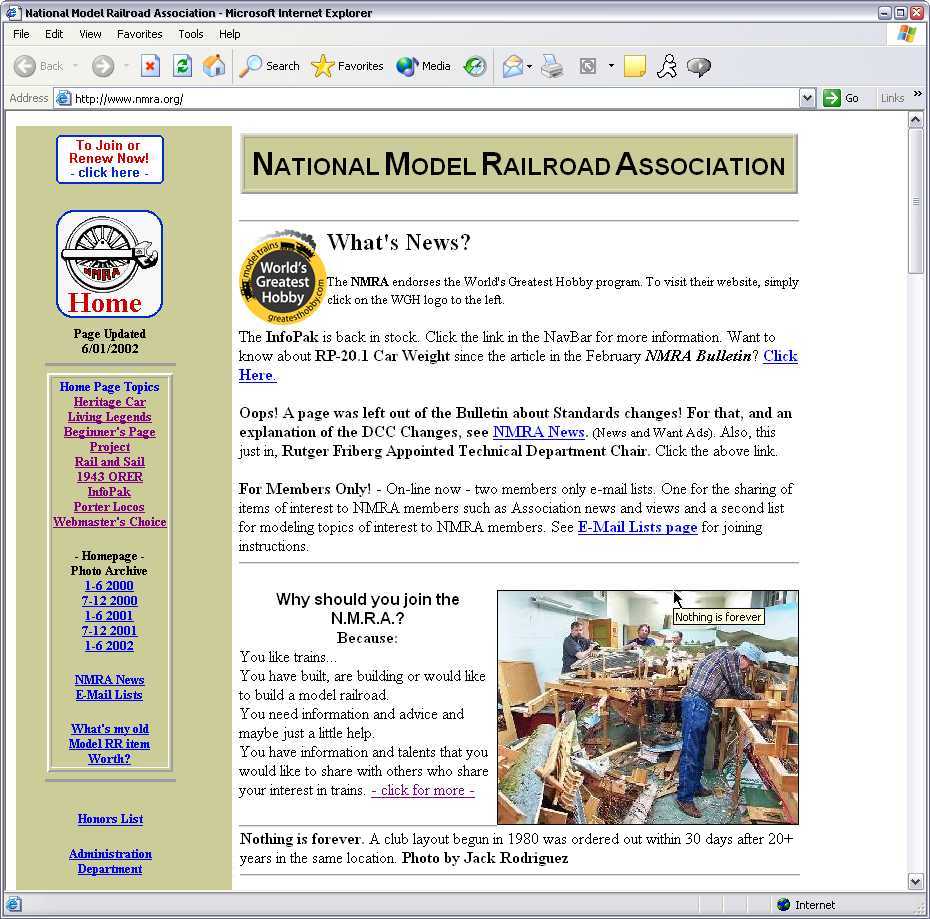Open the Heritage Car link
This screenshot has width=930, height=919.
110,402
